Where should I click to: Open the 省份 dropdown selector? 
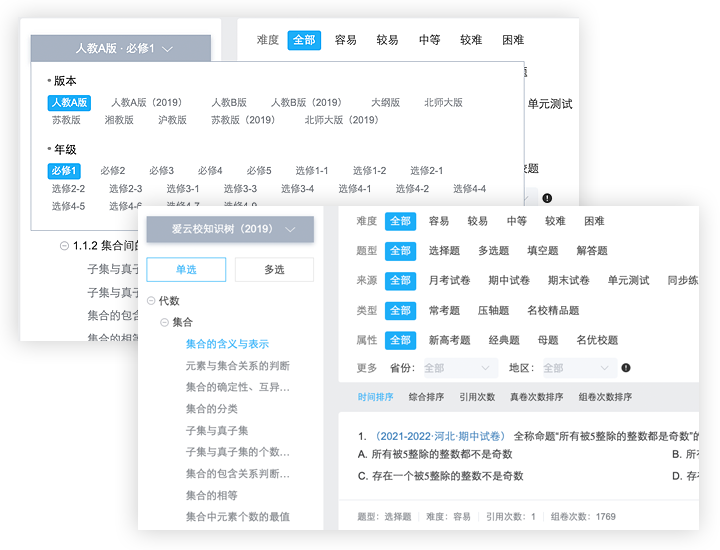point(460,368)
